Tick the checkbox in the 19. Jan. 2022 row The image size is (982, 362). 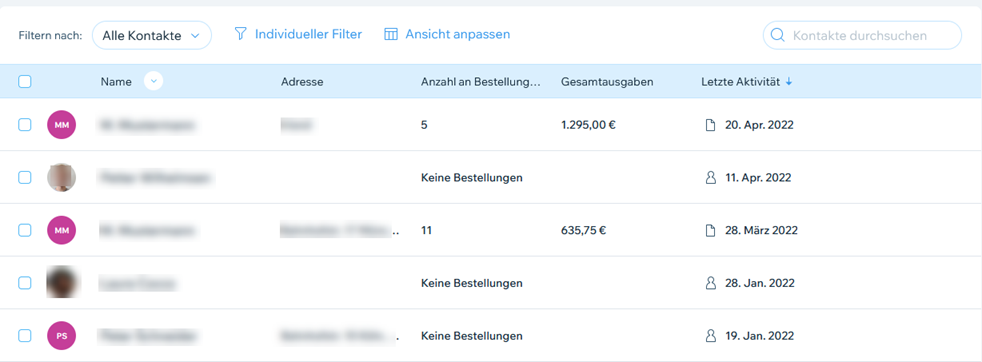click(x=24, y=336)
